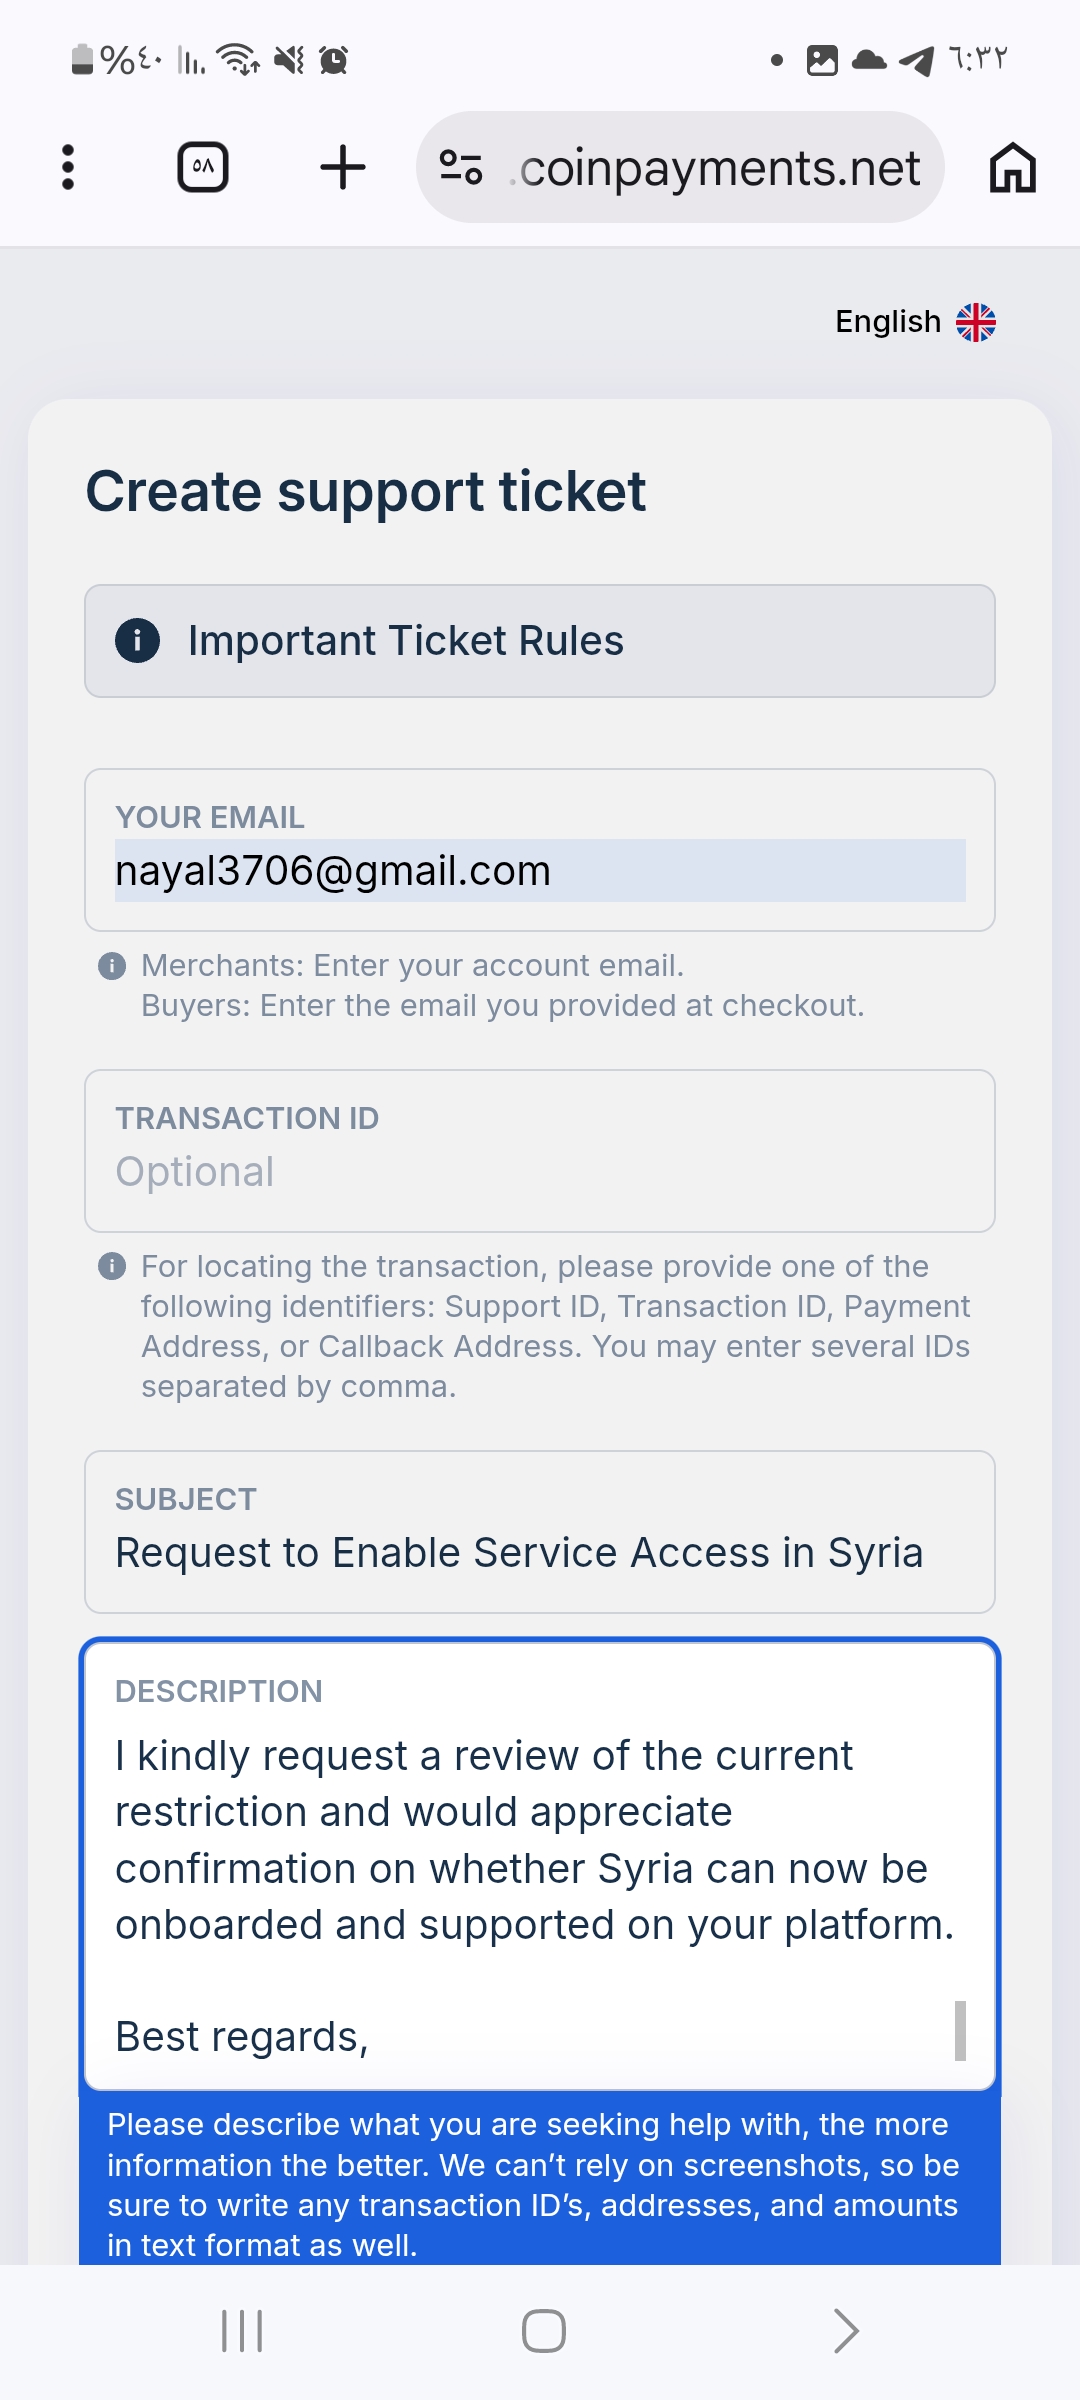This screenshot has height=2400, width=1080.
Task: Go to the browser home page
Action: [1012, 167]
